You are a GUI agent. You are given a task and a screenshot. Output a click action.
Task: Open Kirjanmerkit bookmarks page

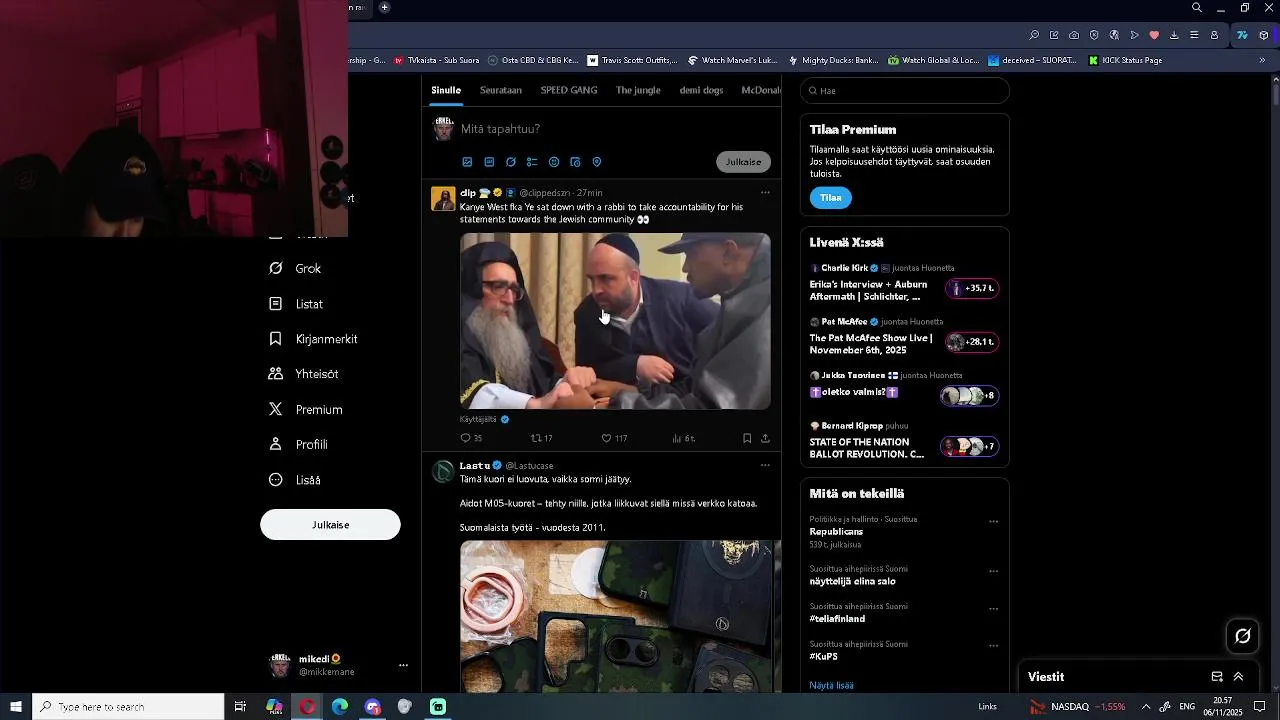pos(313,339)
